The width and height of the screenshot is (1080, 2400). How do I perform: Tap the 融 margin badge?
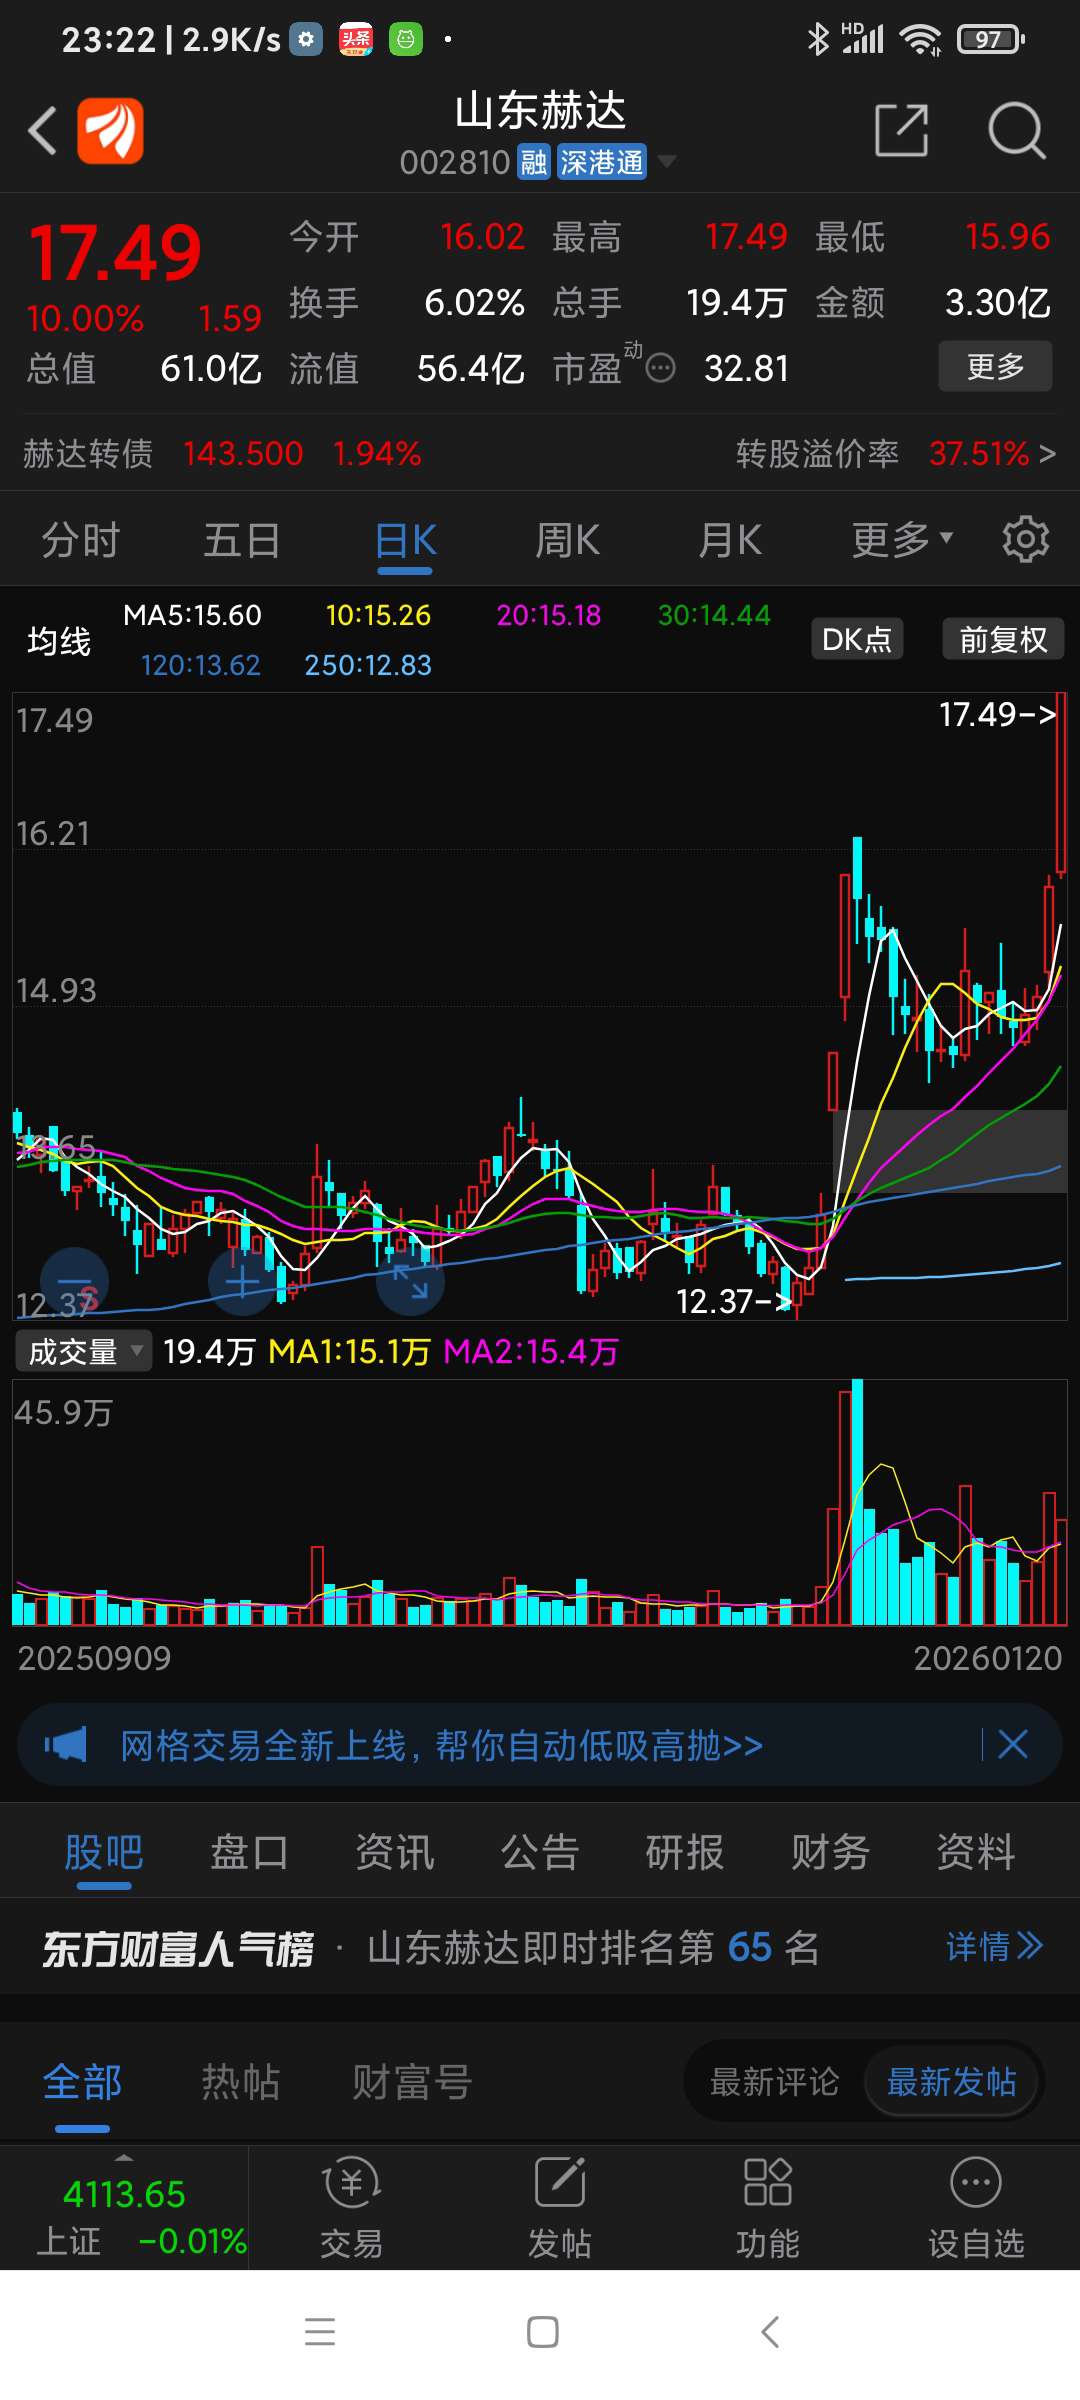(x=534, y=162)
